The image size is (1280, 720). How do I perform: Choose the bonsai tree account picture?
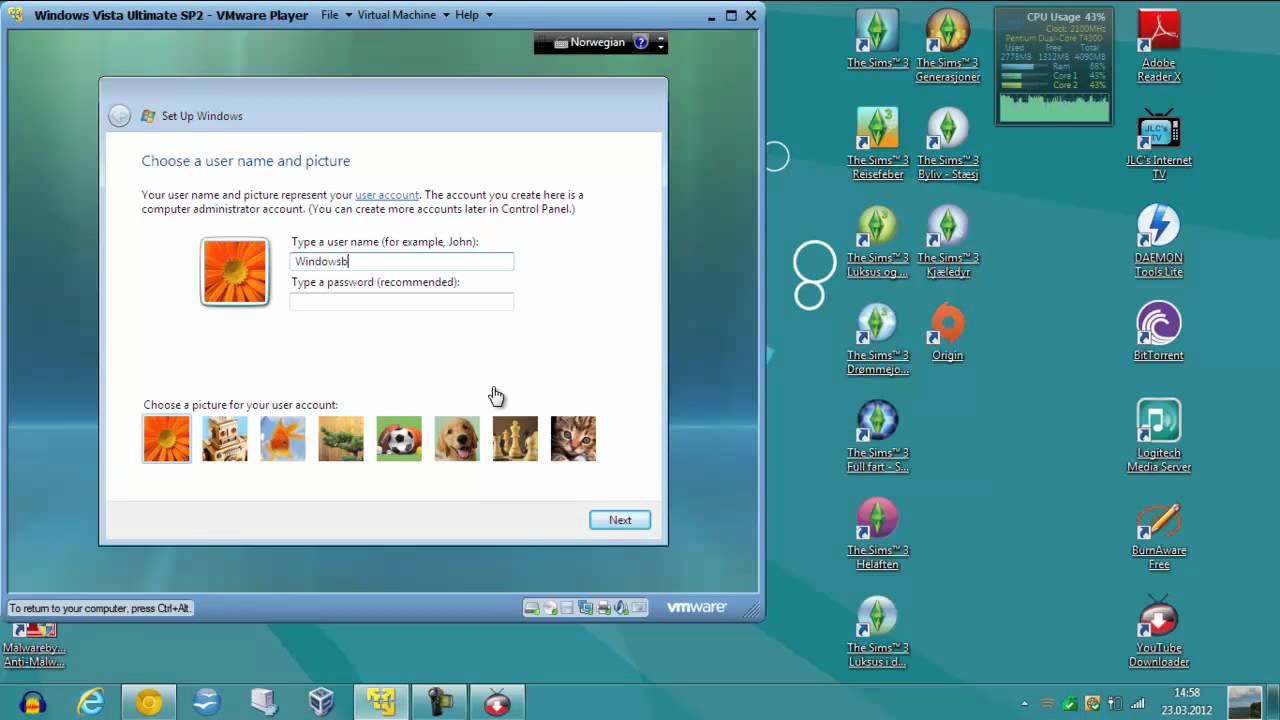pos(341,439)
